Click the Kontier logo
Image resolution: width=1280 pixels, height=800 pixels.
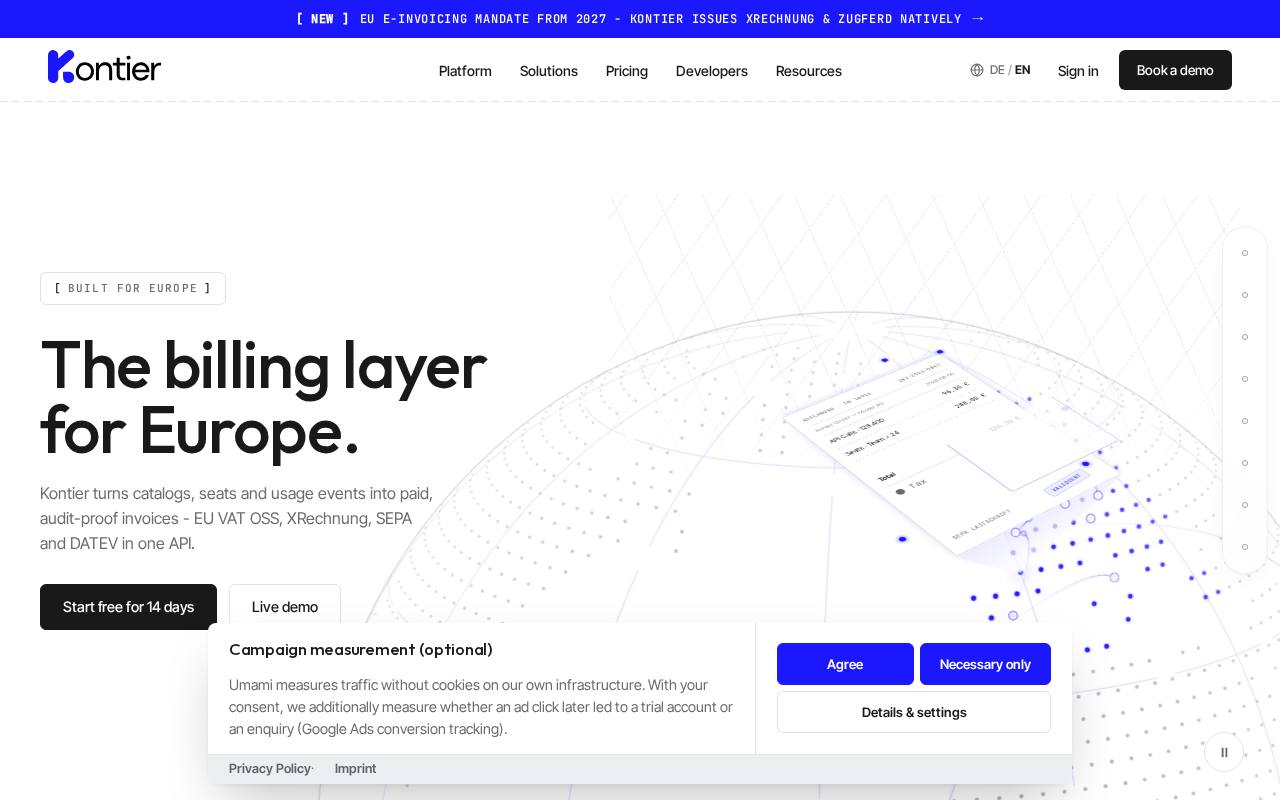coord(104,67)
